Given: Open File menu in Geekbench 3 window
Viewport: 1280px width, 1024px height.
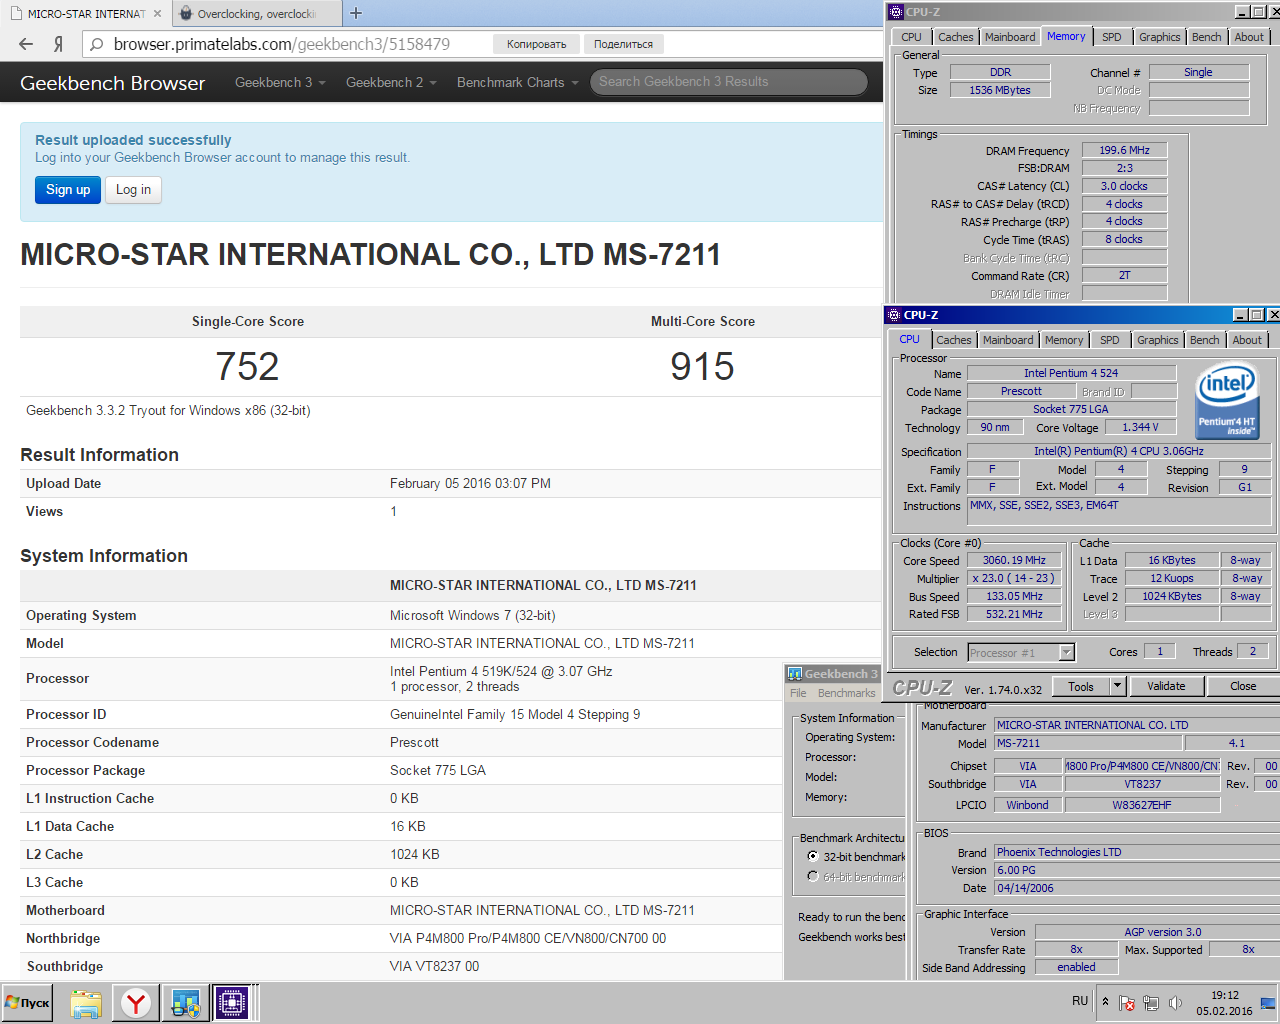Looking at the screenshot, I should click(798, 693).
